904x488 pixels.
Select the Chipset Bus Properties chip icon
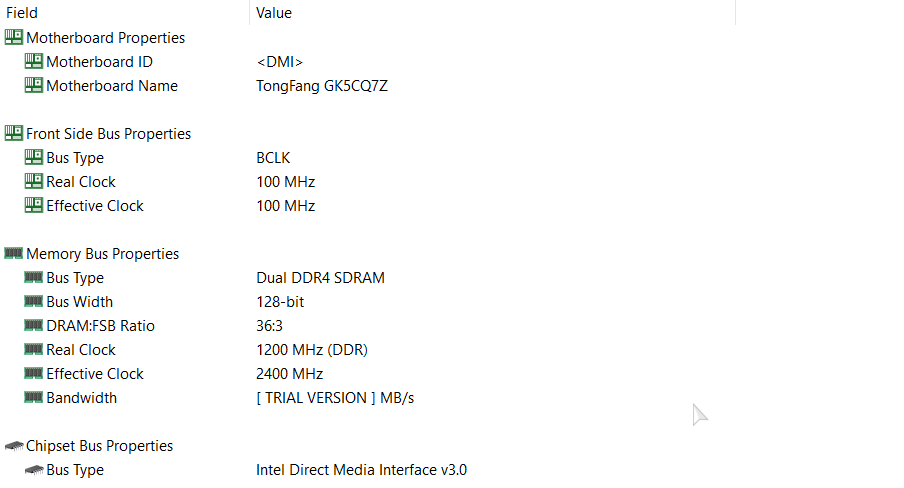pos(13,446)
